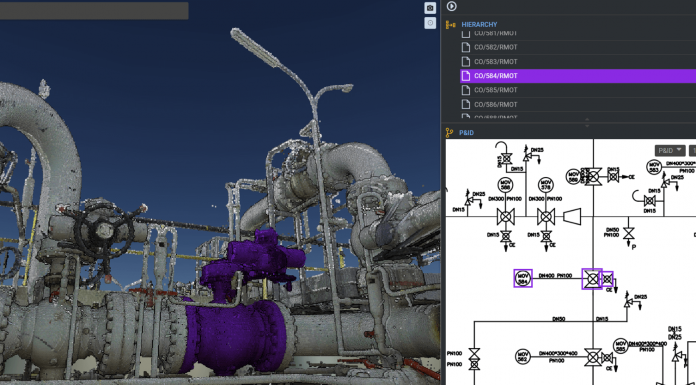Screen dimensions: 696x385
Task: Click the grey bar at top left
Action: point(94,11)
